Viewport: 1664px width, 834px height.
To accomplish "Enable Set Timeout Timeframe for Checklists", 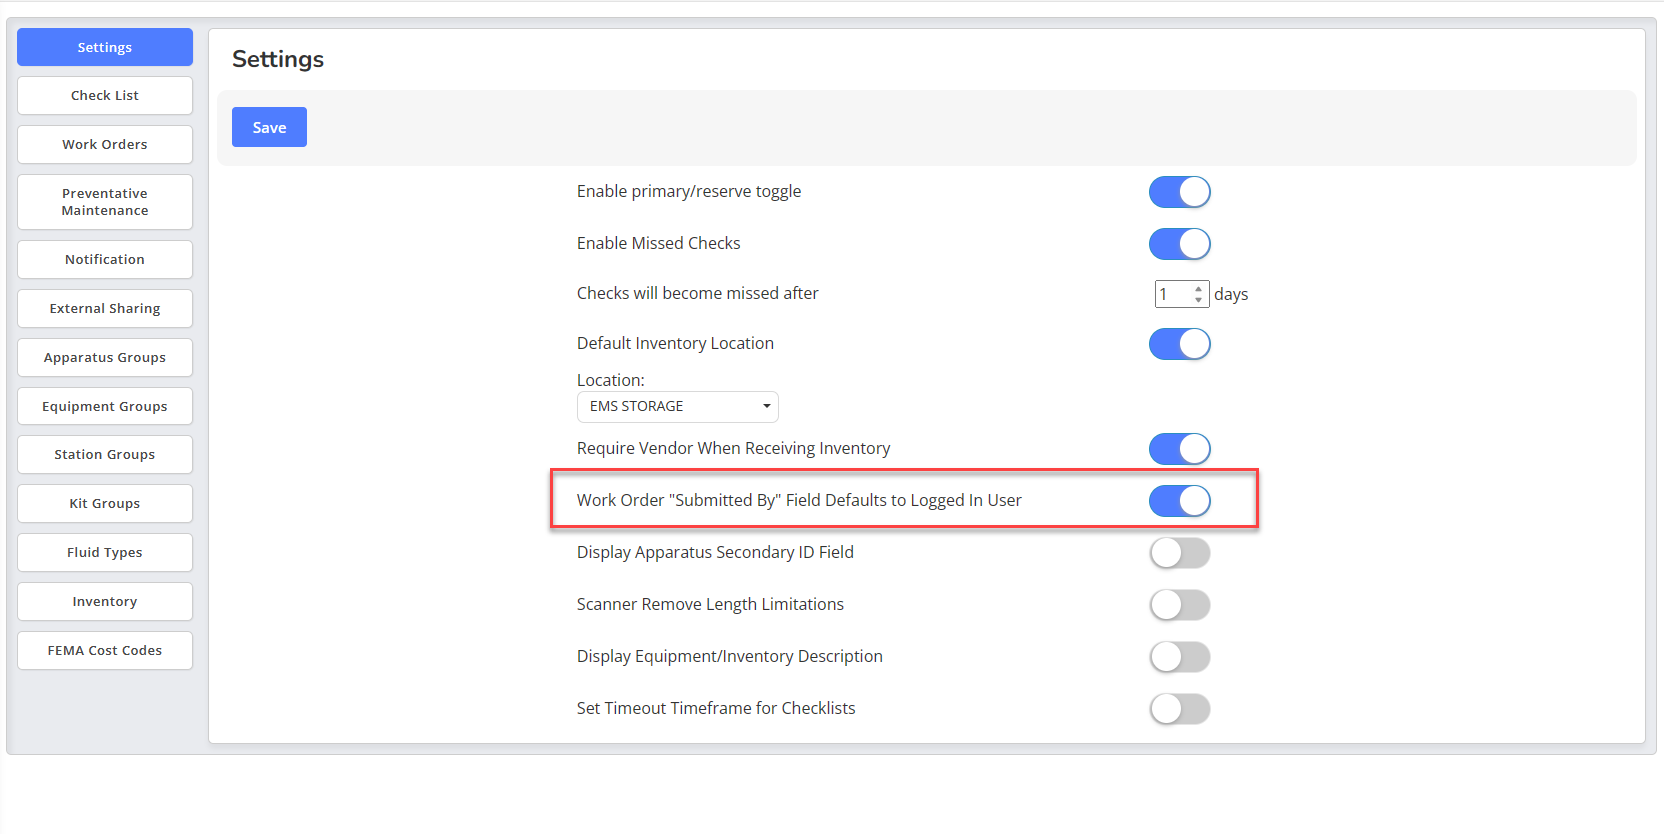I will click(x=1179, y=709).
